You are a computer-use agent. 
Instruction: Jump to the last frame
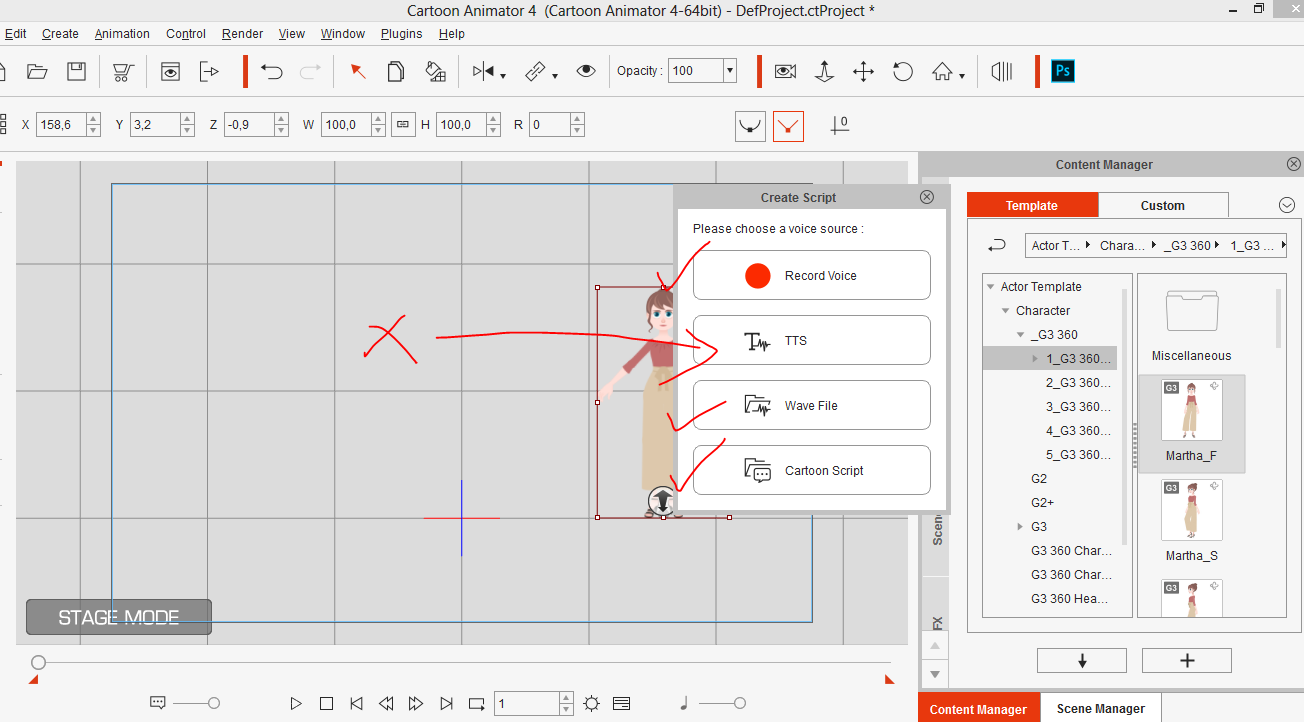(x=446, y=704)
